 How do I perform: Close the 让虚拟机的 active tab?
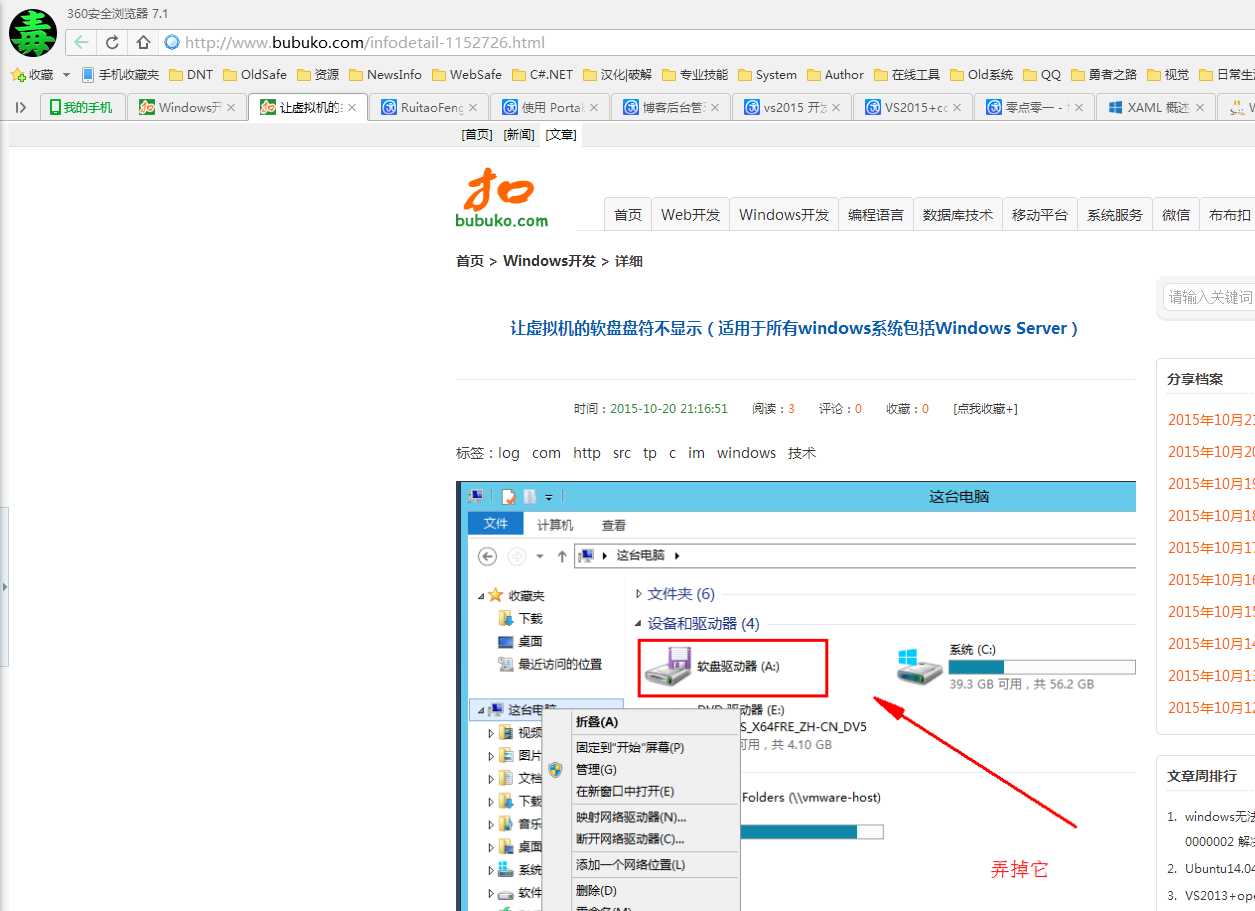pyautogui.click(x=352, y=107)
